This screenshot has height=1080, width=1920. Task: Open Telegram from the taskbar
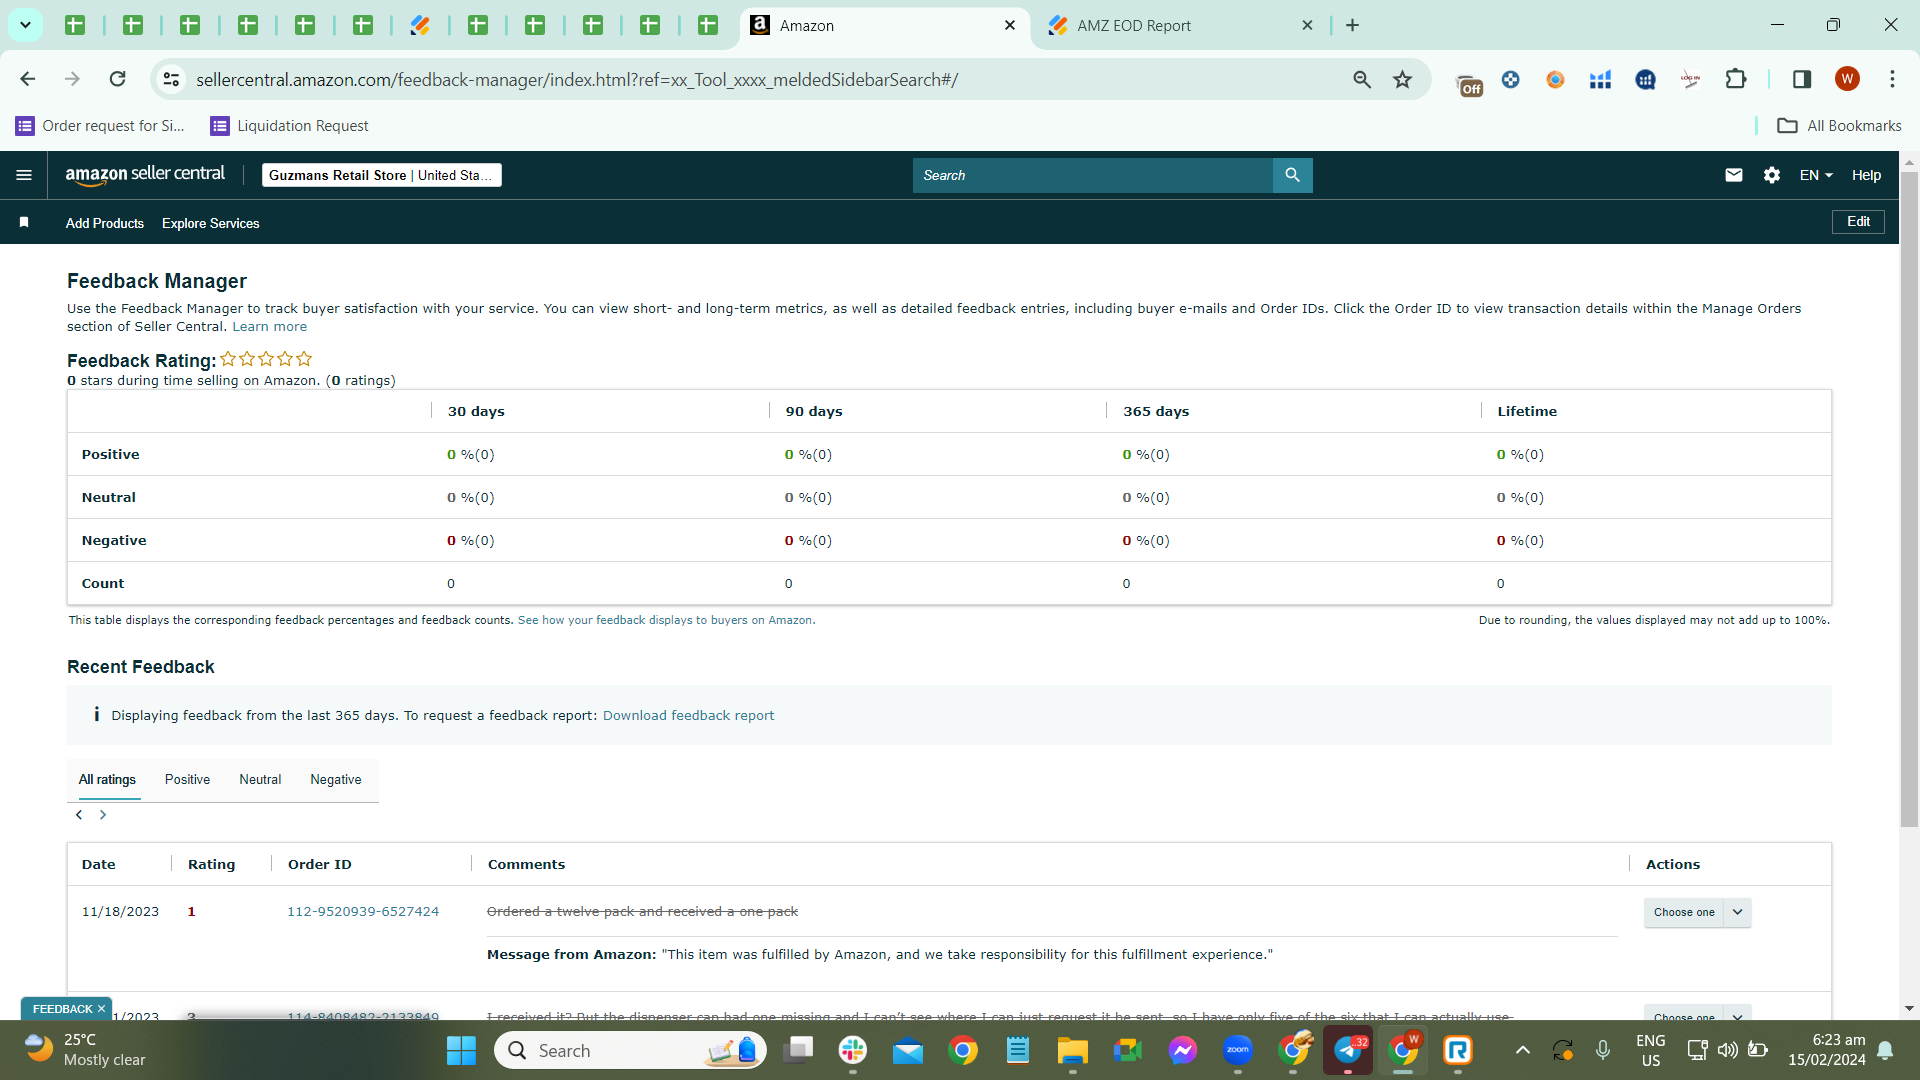pyautogui.click(x=1348, y=1050)
